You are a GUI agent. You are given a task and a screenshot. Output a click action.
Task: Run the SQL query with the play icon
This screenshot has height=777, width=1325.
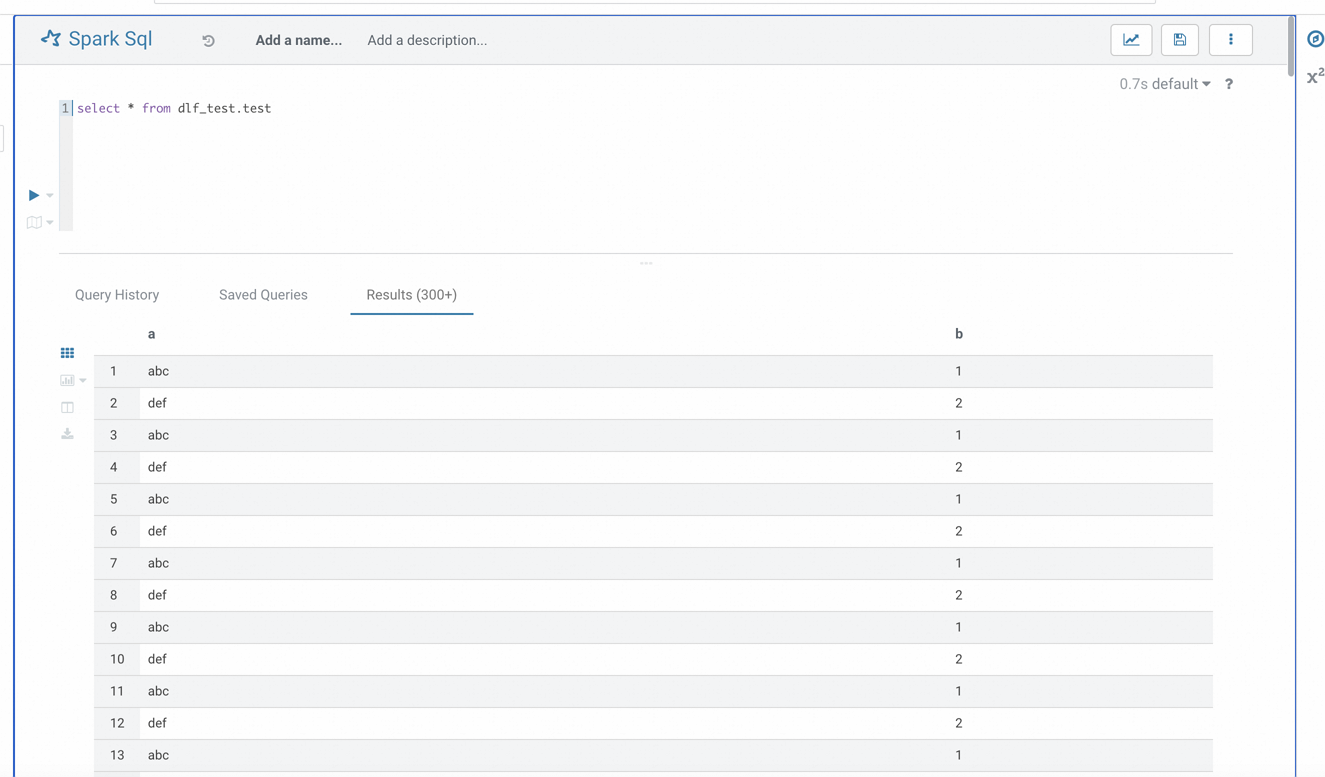(x=33, y=195)
